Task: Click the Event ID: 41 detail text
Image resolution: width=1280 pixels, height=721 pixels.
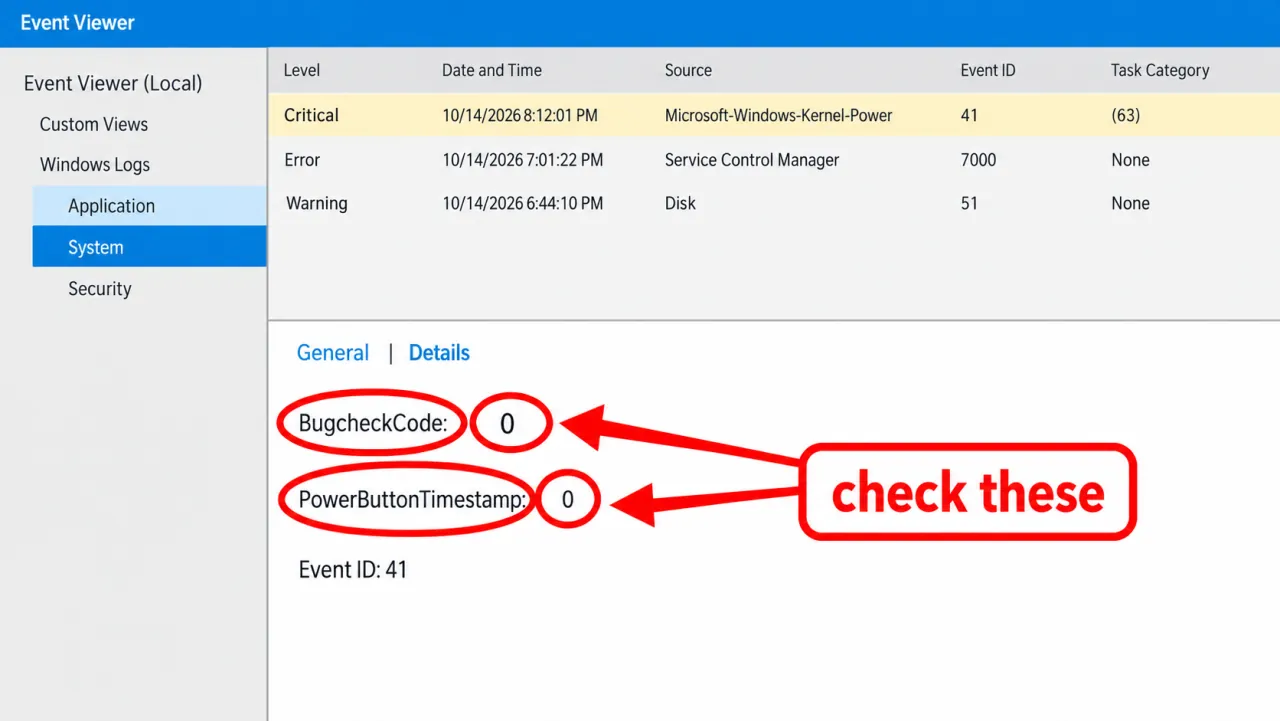Action: point(353,570)
